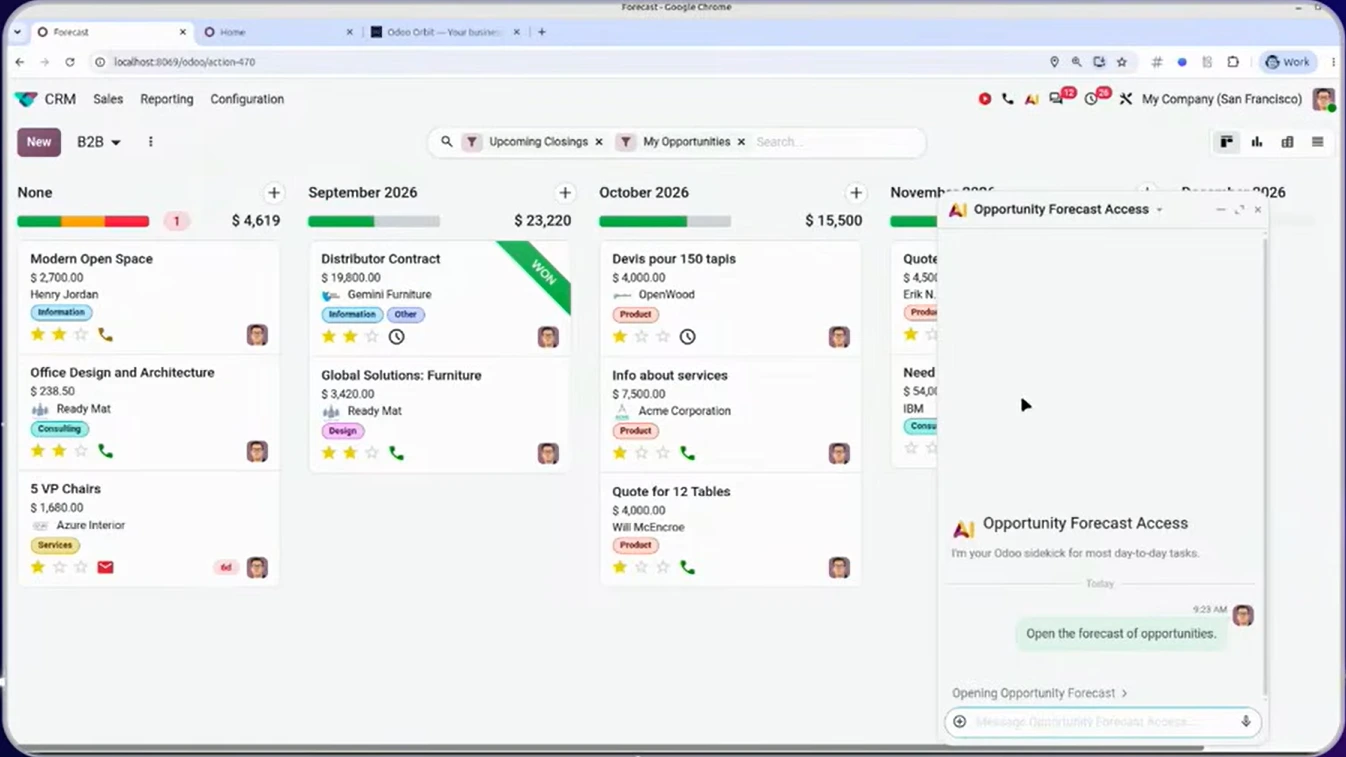The height and width of the screenshot is (757, 1346).
Task: Switch to the graph view icon
Action: 1257,142
